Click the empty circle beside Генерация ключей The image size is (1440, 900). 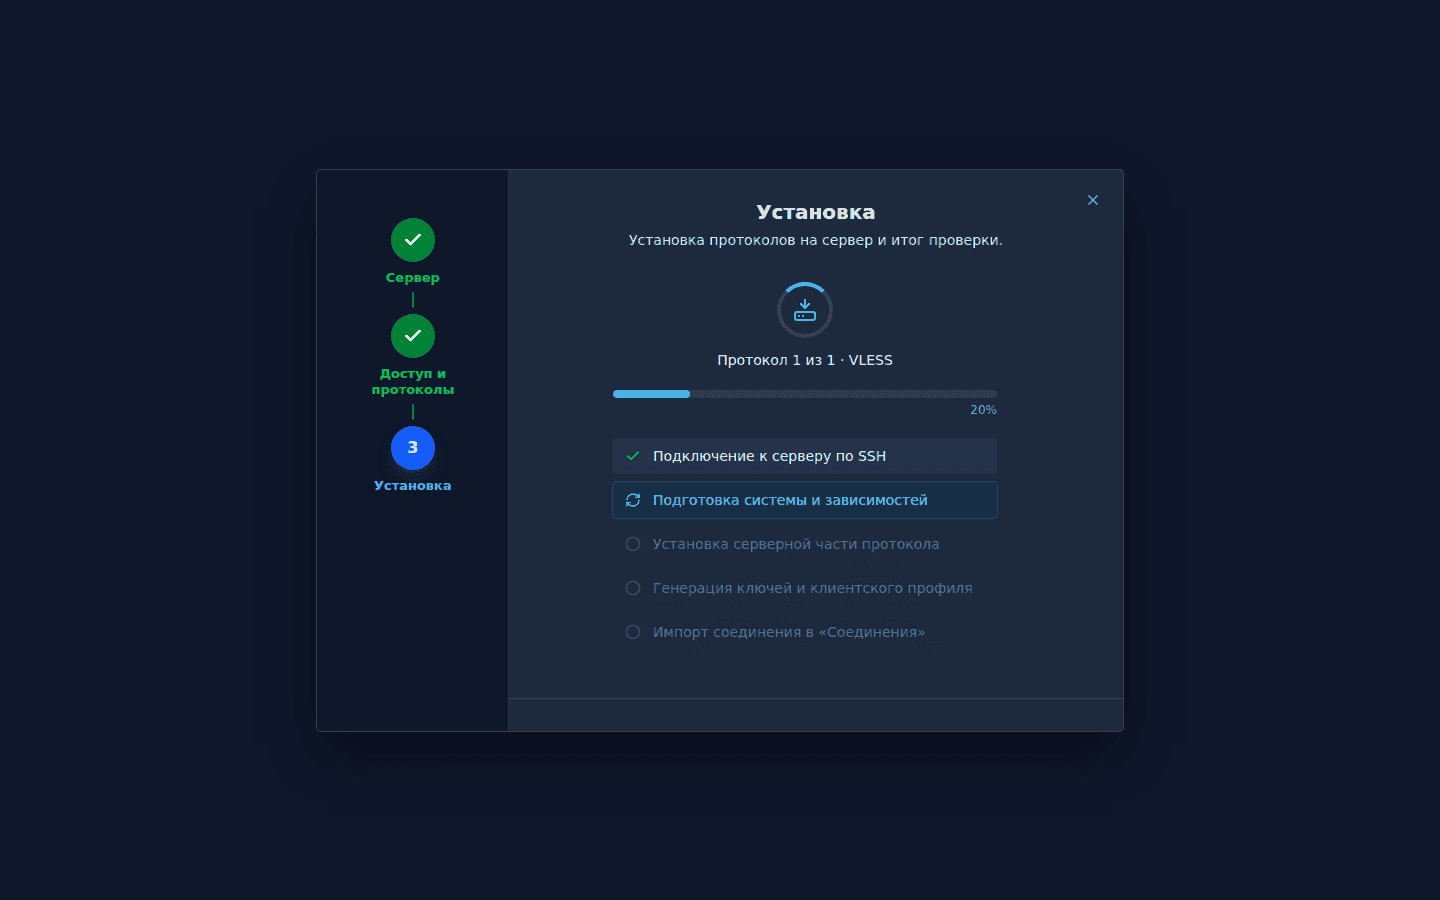633,588
